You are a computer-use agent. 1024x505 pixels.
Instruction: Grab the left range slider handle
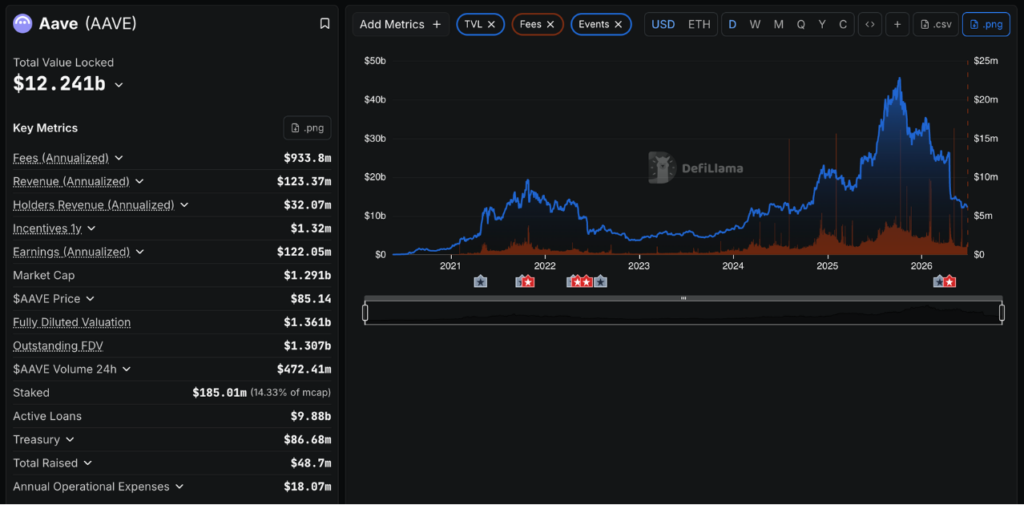pos(365,314)
